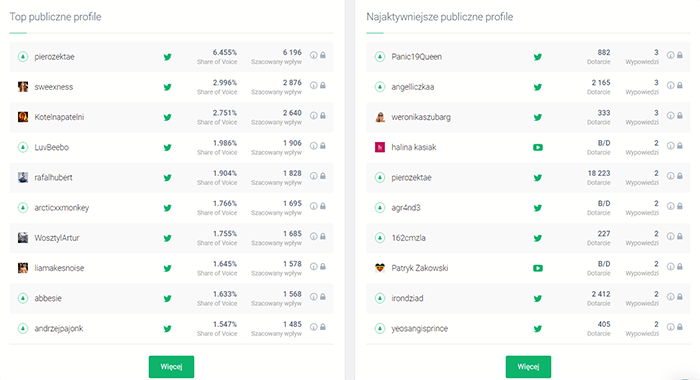The image size is (700, 380).
Task: Click the Twitter icon in the sweexness row
Action: click(x=167, y=87)
